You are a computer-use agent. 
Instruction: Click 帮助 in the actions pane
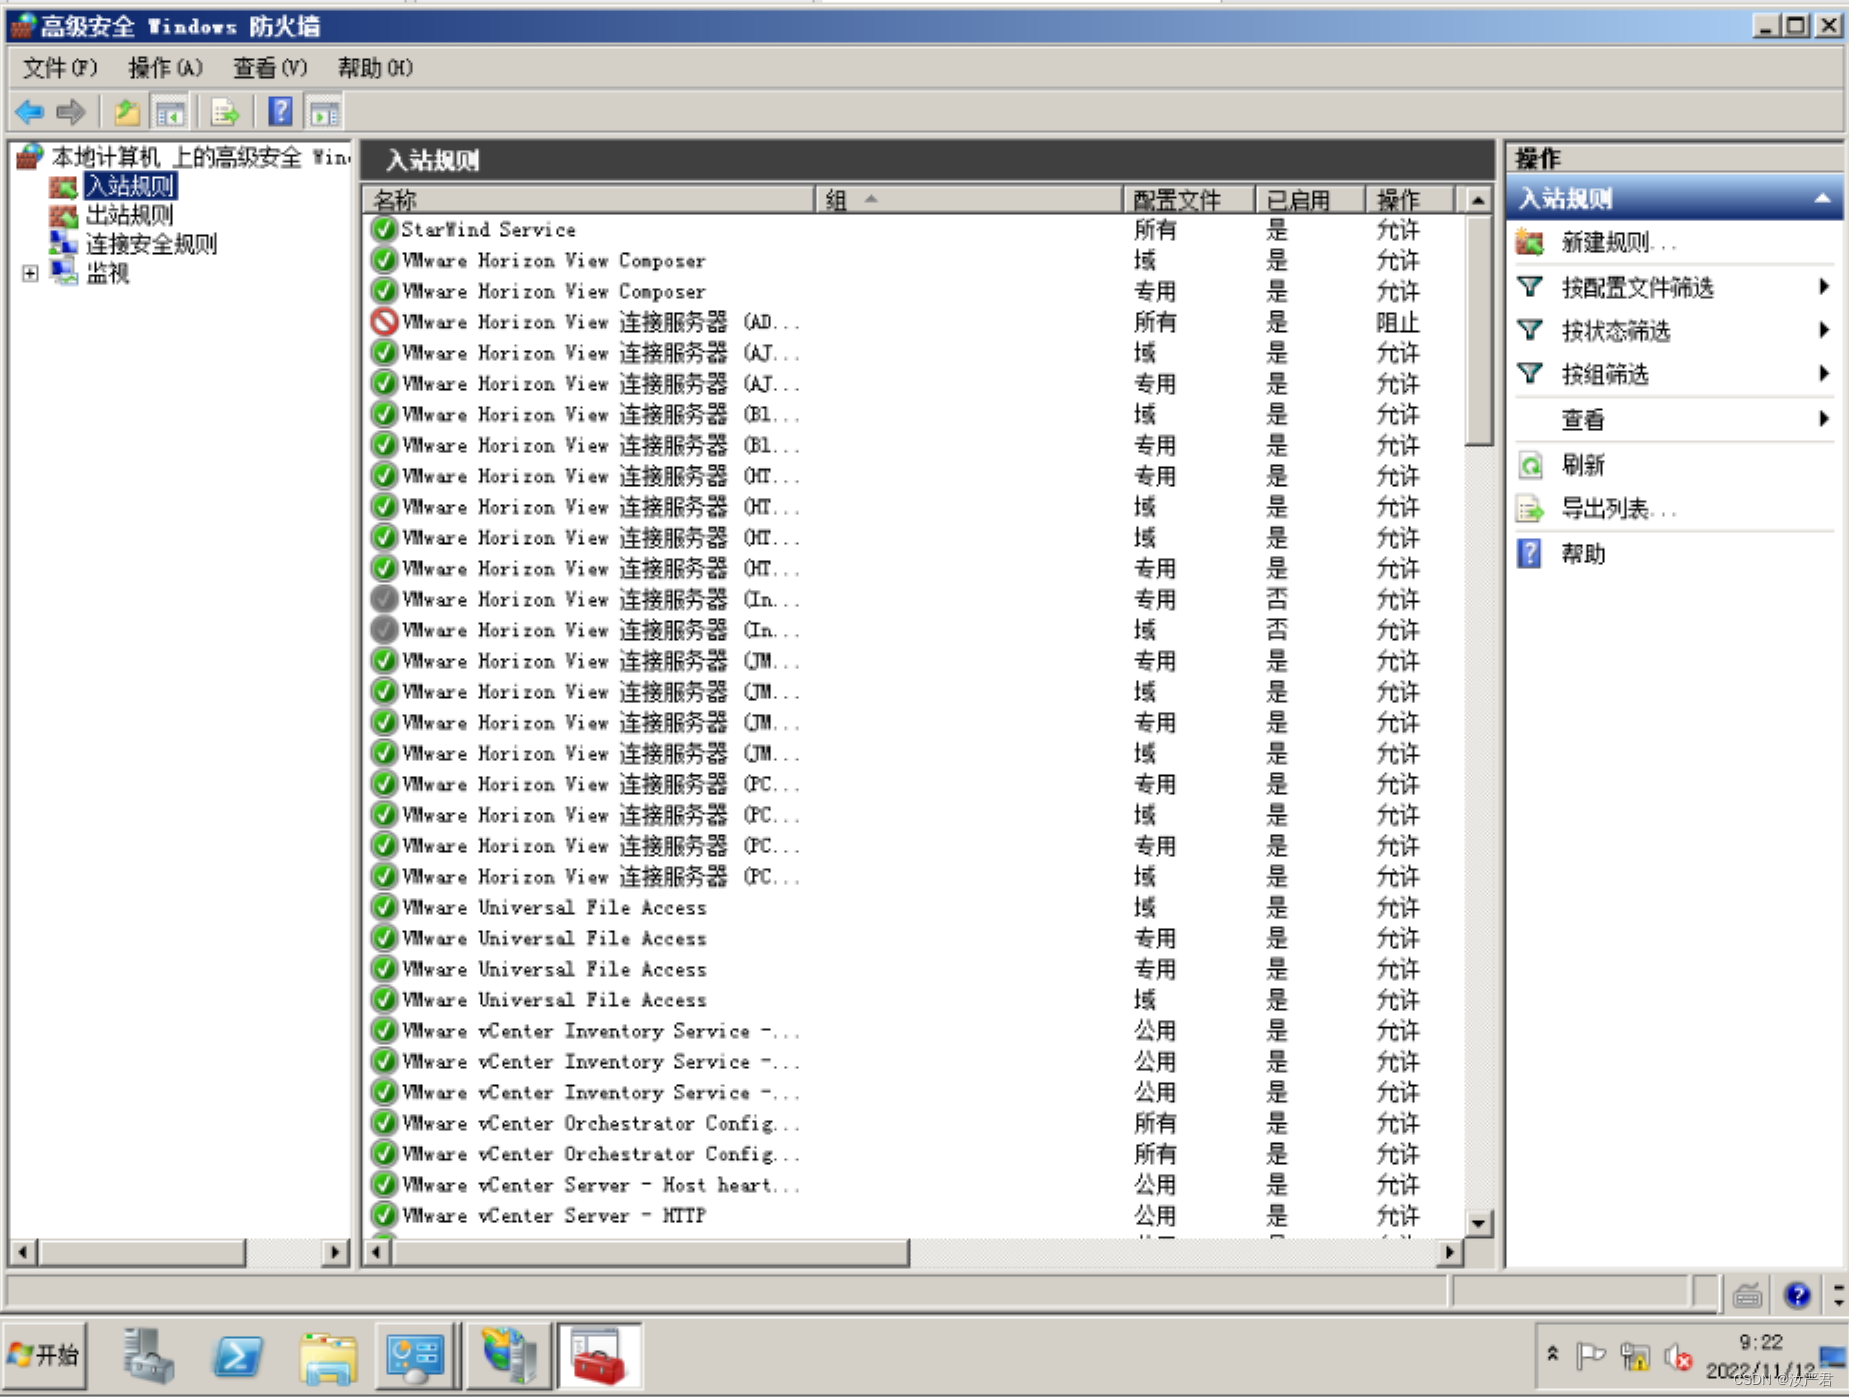[x=1583, y=554]
